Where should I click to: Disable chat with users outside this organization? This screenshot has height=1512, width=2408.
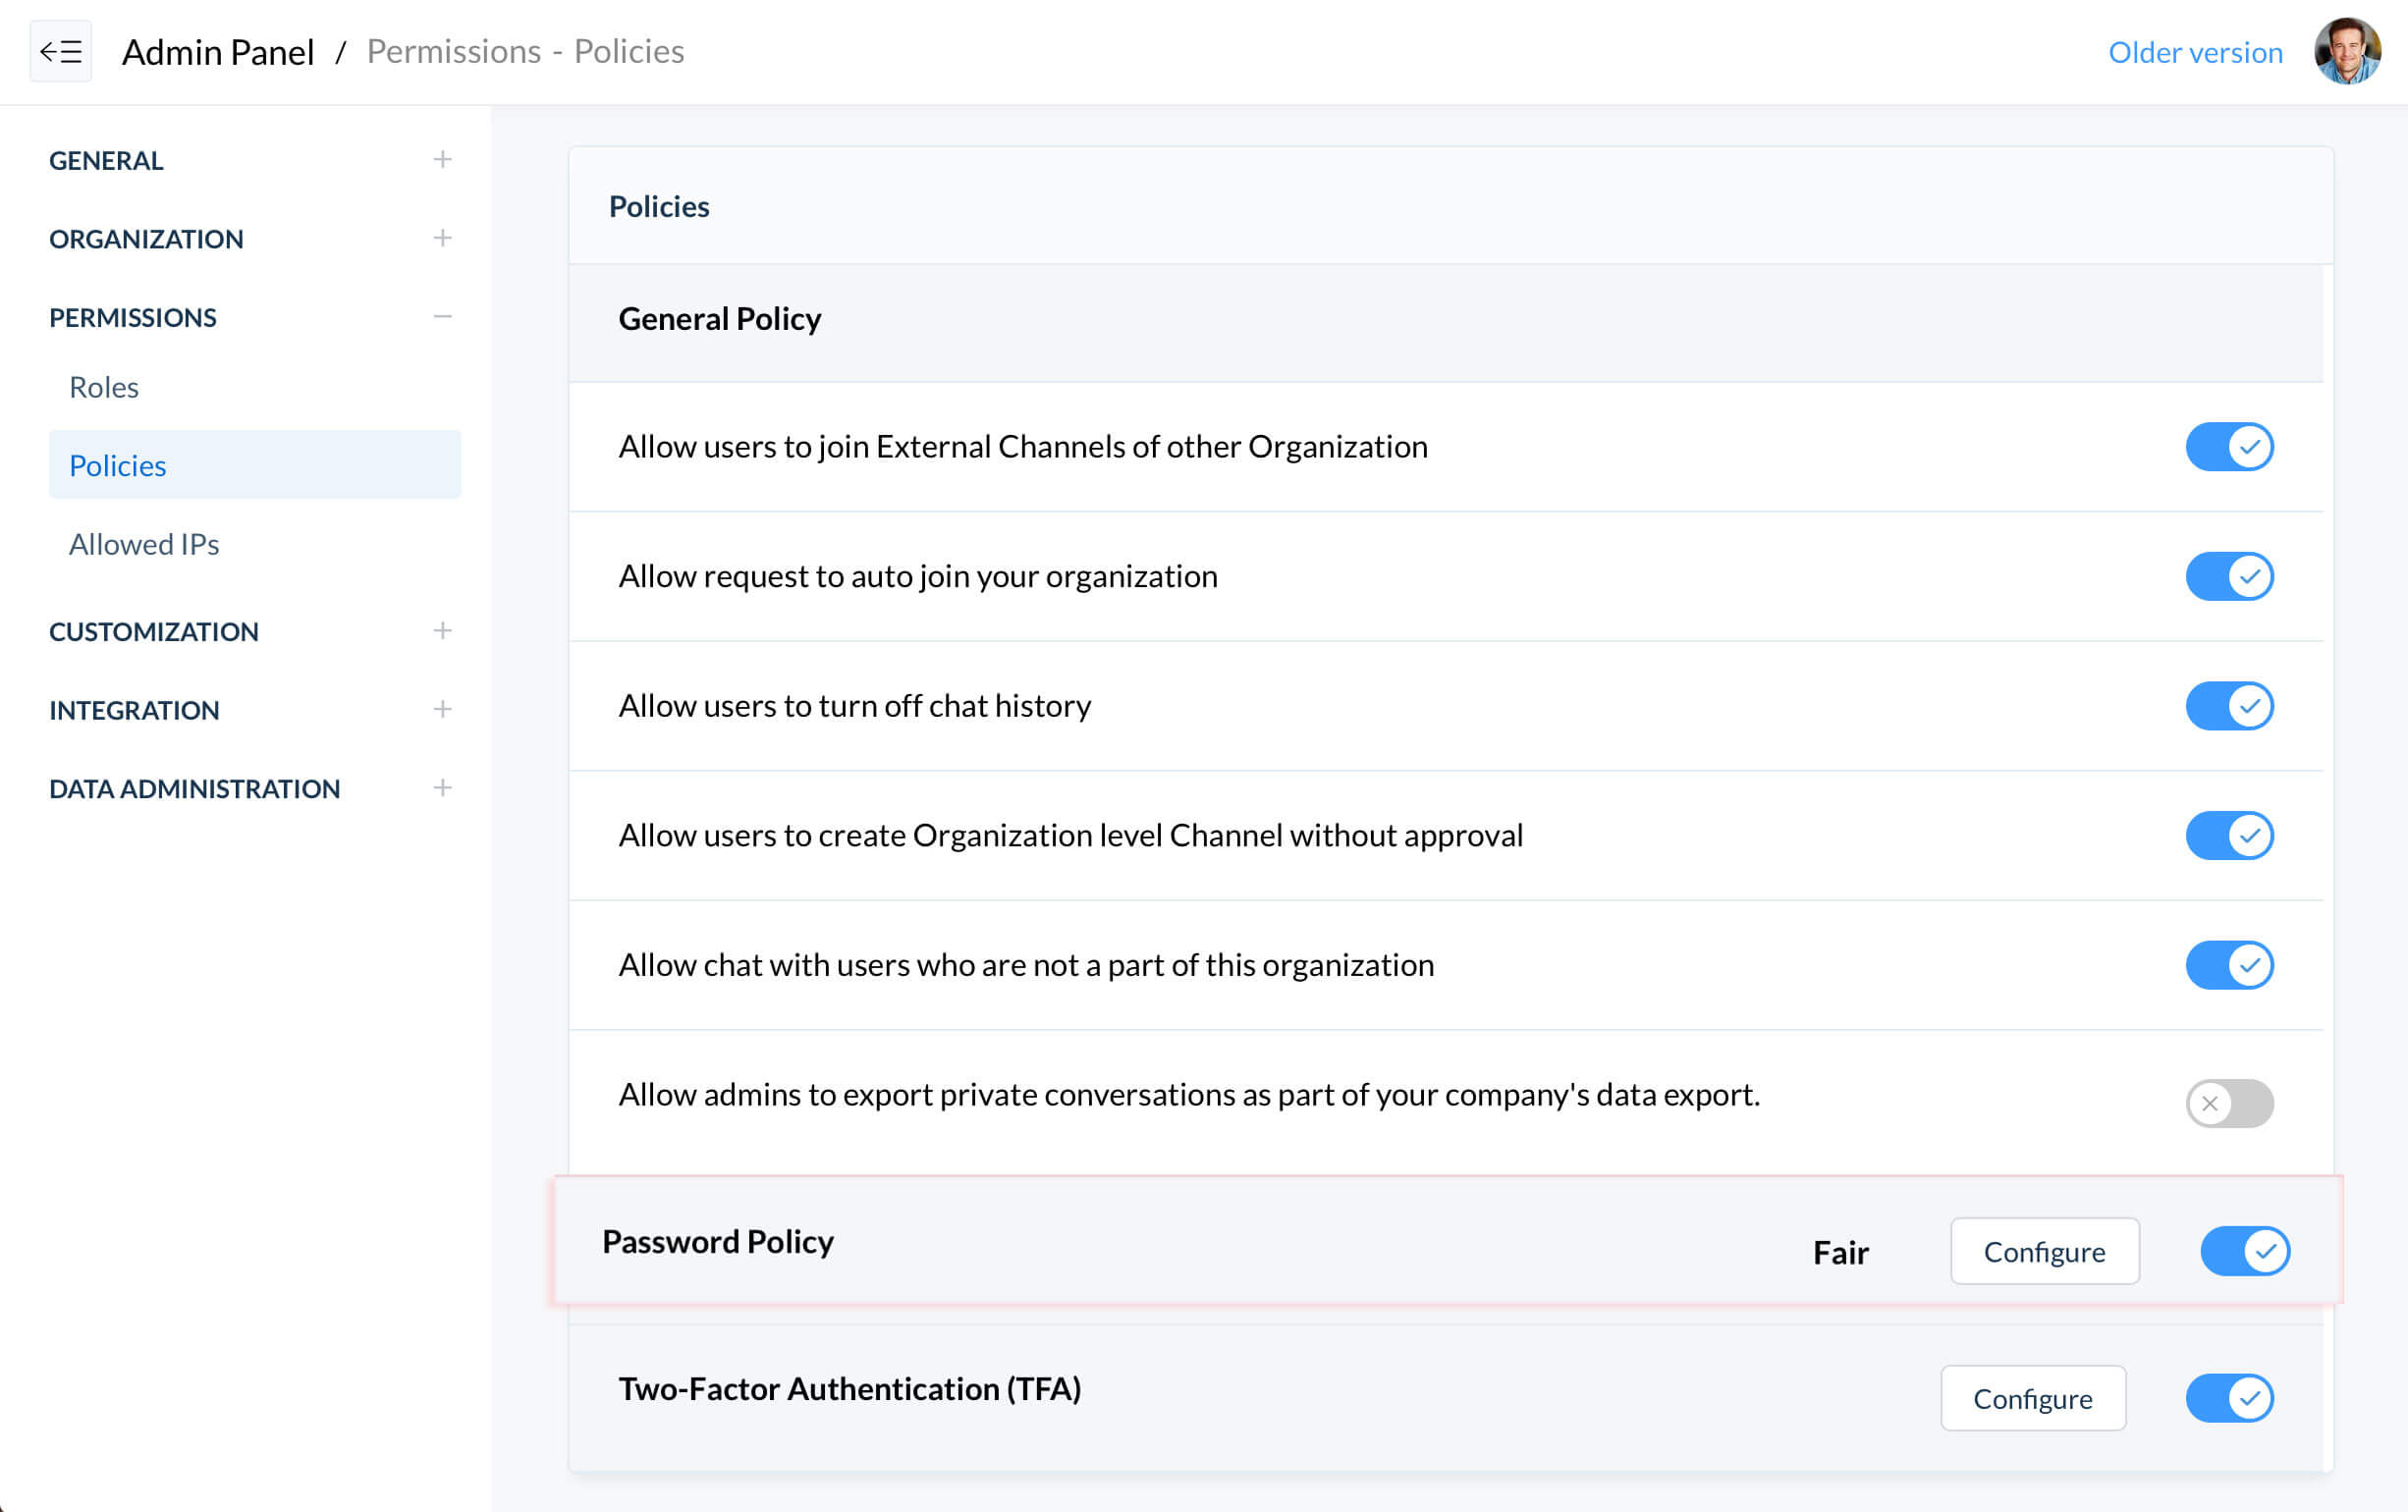pos(2230,965)
